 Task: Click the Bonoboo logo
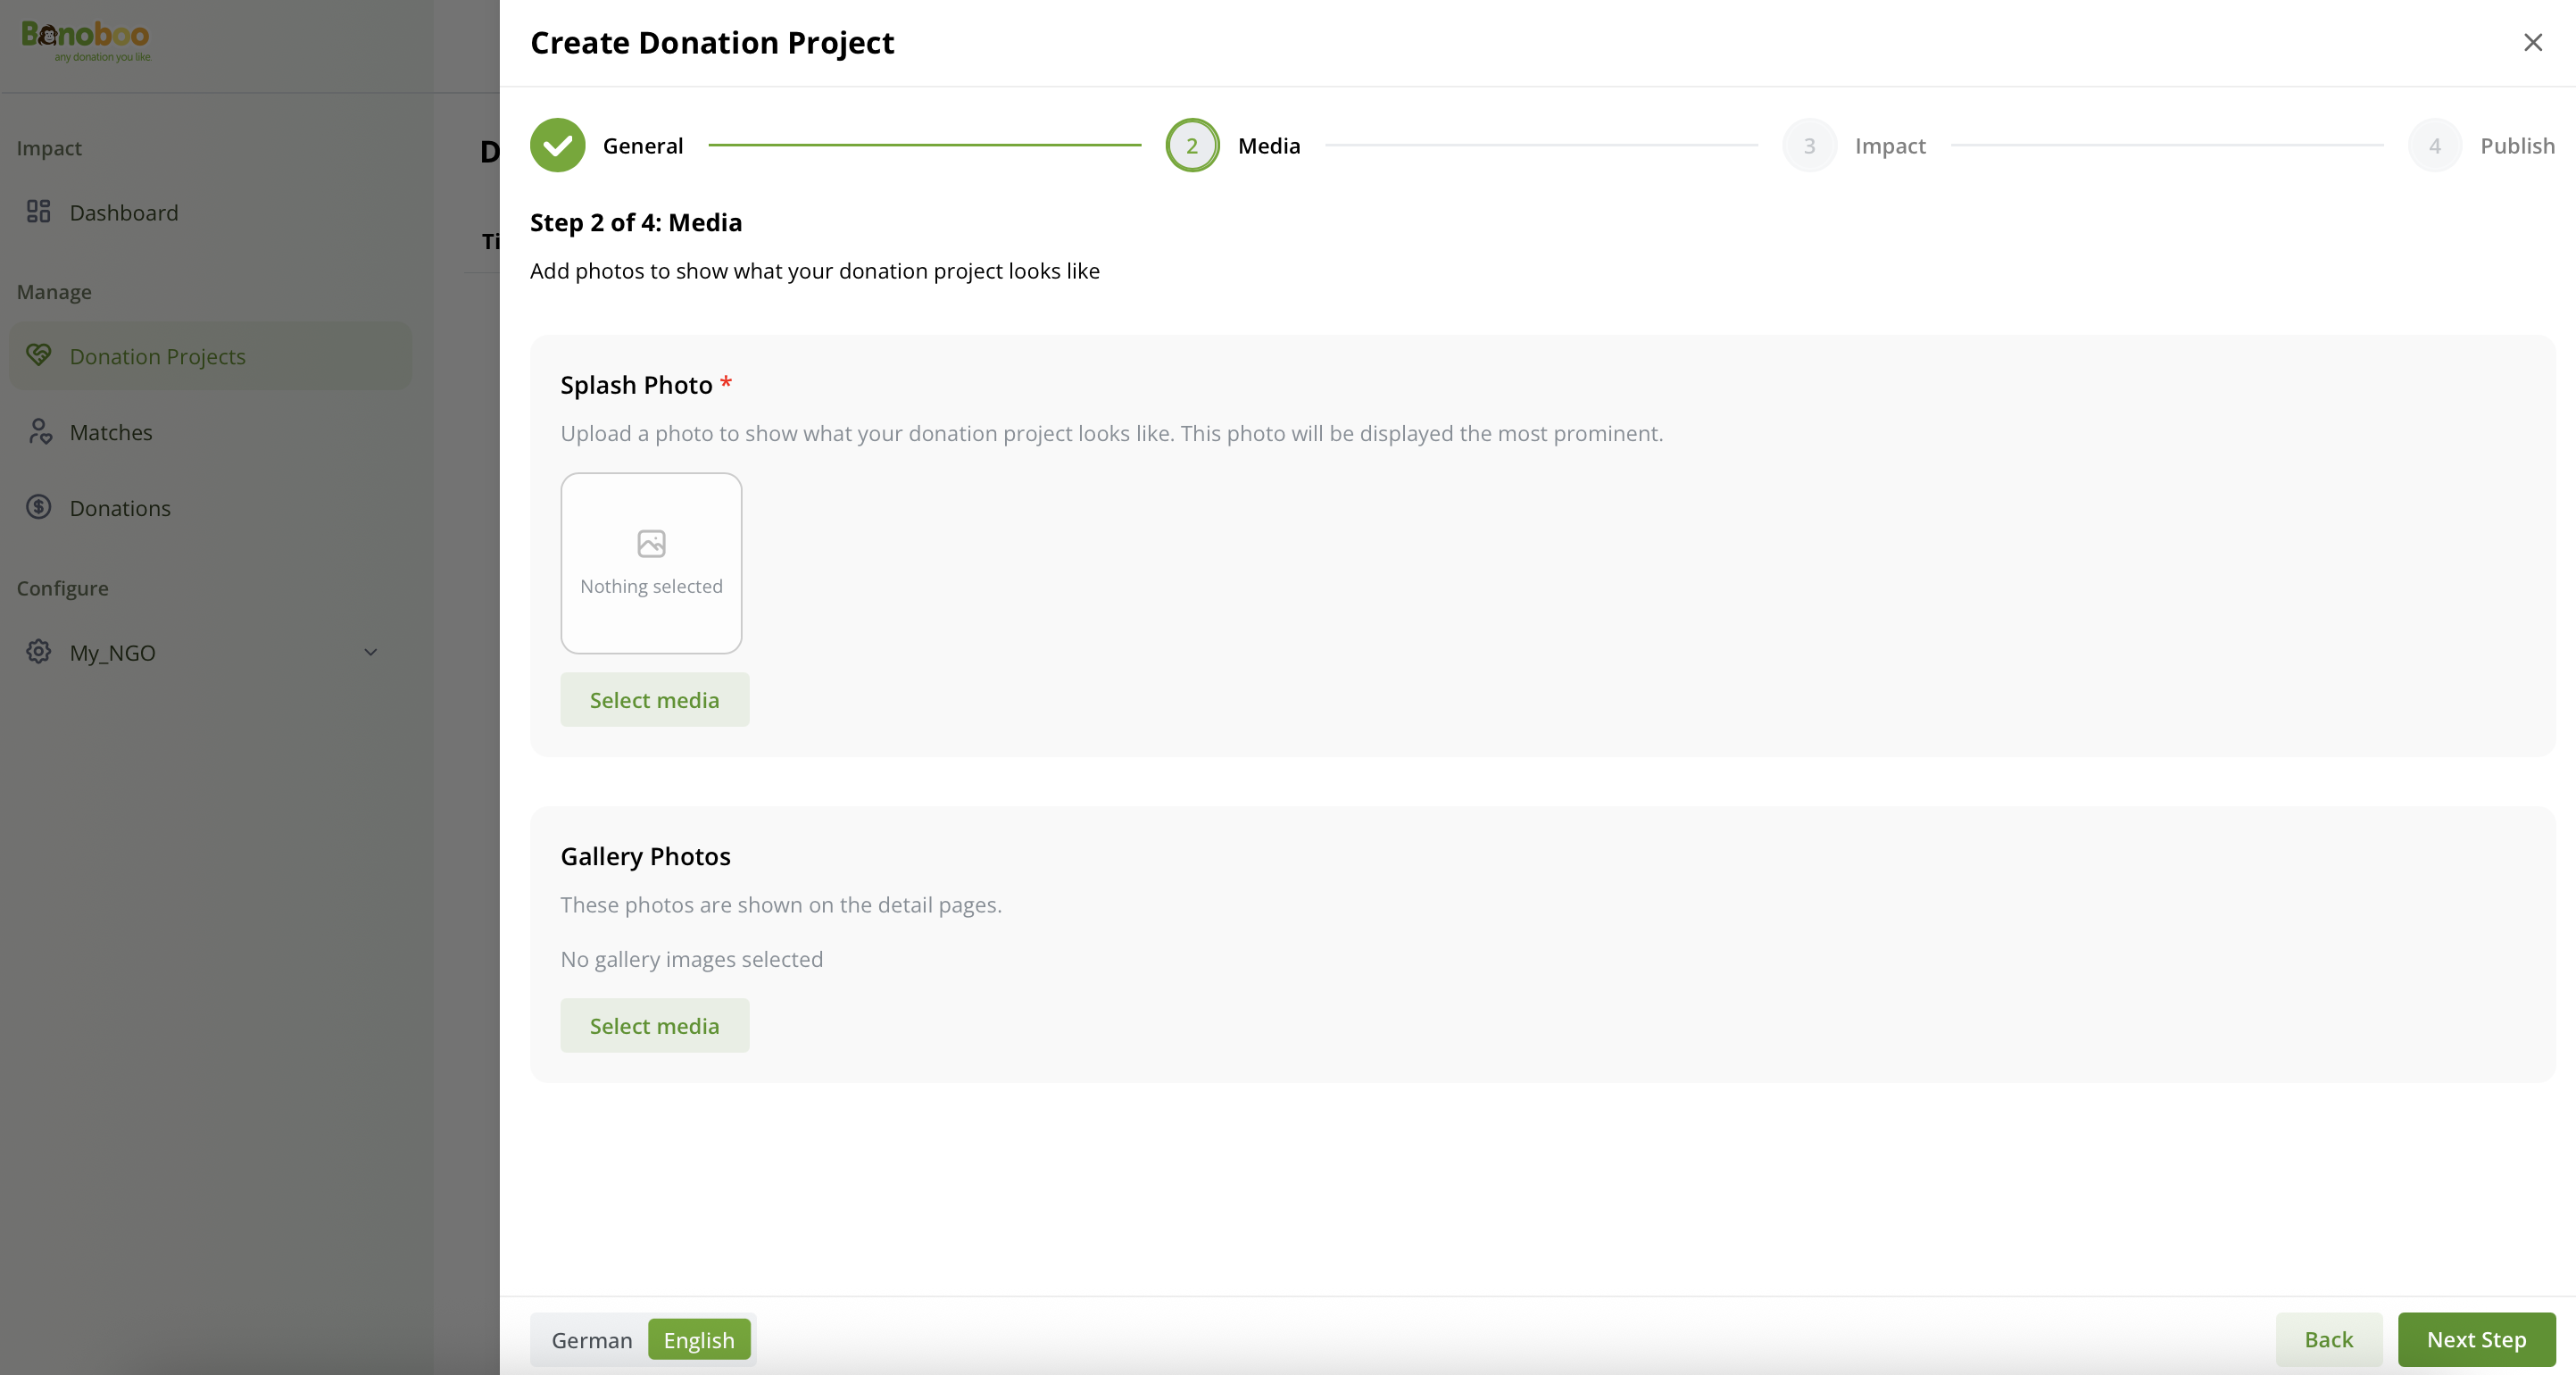86,40
